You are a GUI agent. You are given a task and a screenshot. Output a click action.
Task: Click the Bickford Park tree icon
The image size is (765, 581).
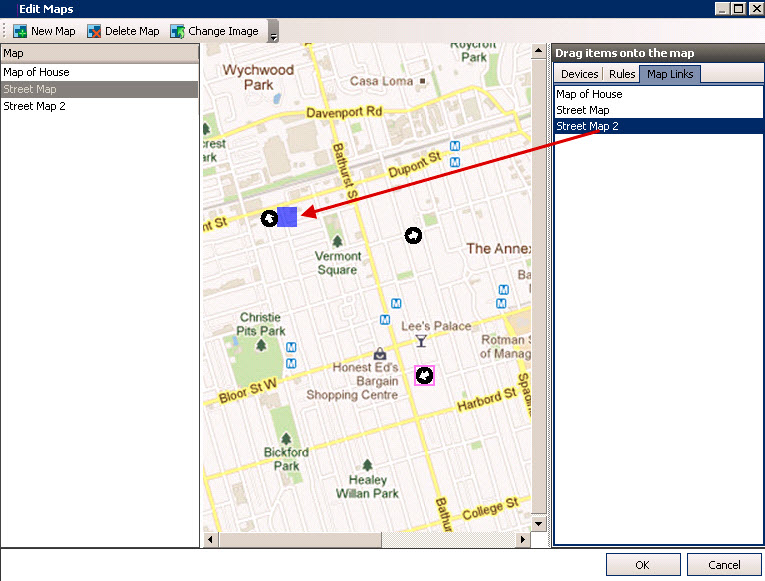pyautogui.click(x=286, y=438)
